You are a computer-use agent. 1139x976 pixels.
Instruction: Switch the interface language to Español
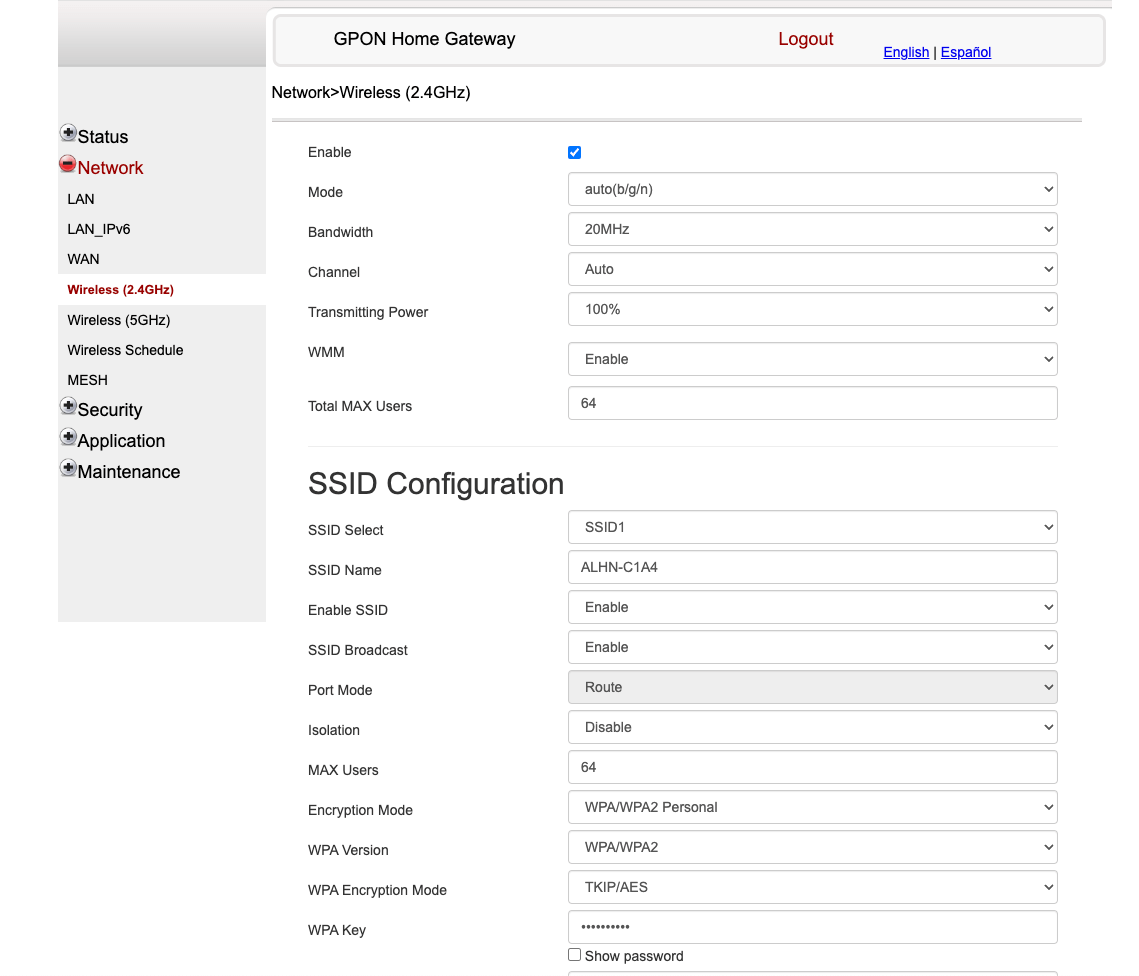tap(965, 52)
